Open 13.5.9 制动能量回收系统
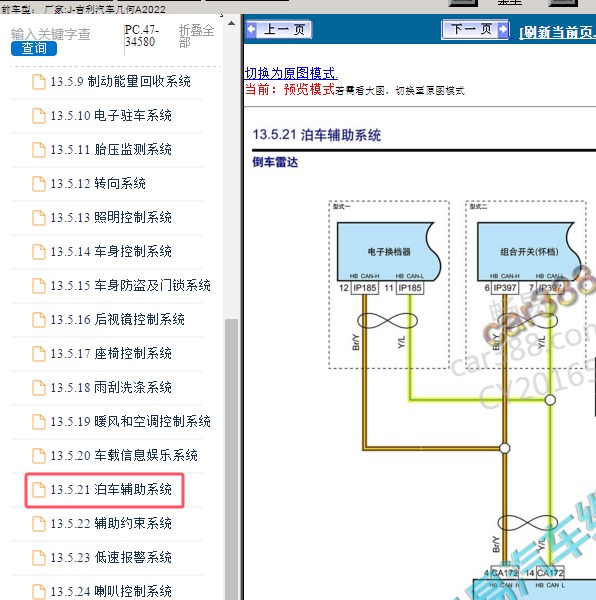The image size is (596, 600). [x=120, y=82]
